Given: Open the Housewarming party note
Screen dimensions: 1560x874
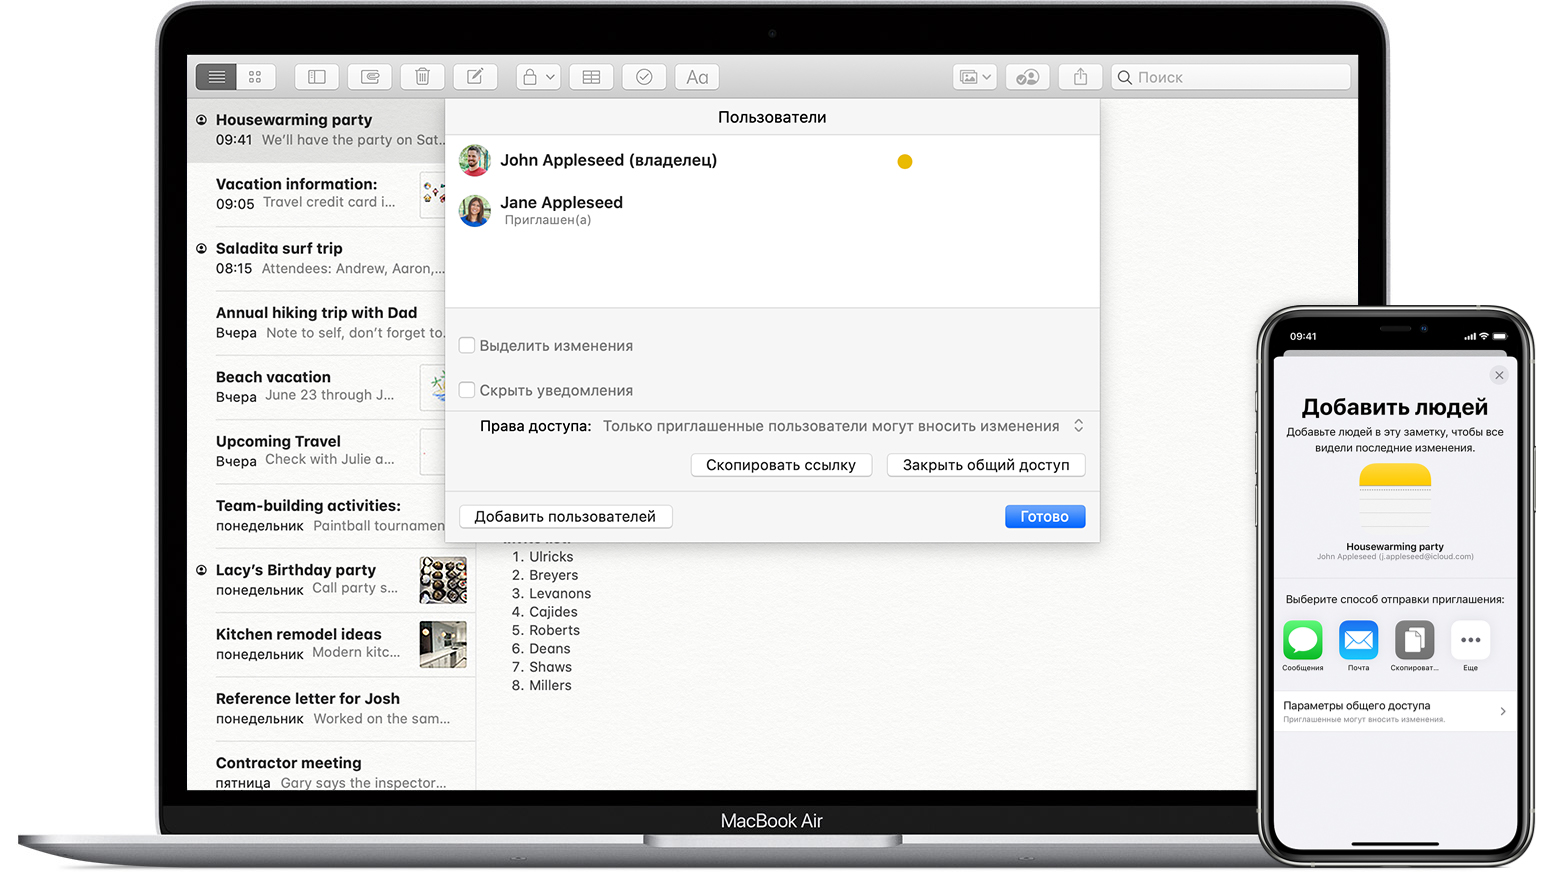Looking at the screenshot, I should (317, 130).
